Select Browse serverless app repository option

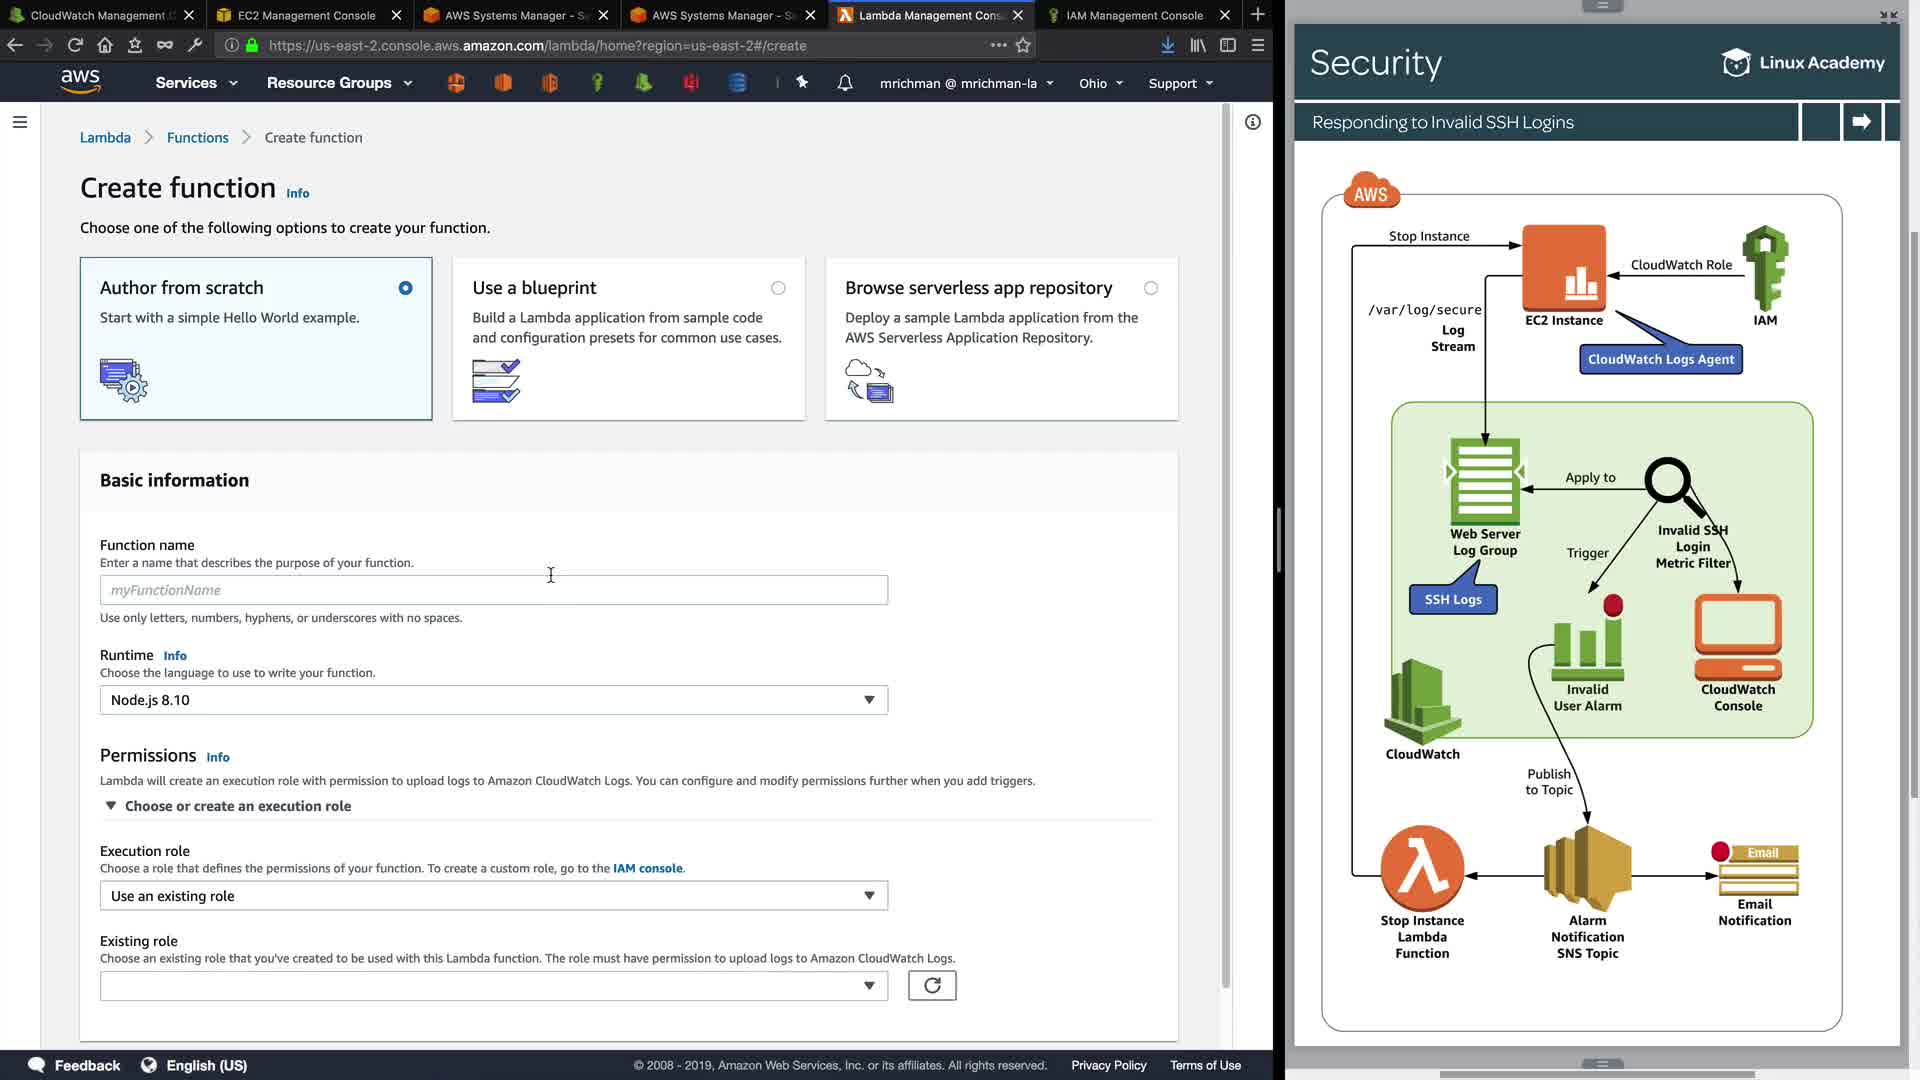click(1151, 288)
